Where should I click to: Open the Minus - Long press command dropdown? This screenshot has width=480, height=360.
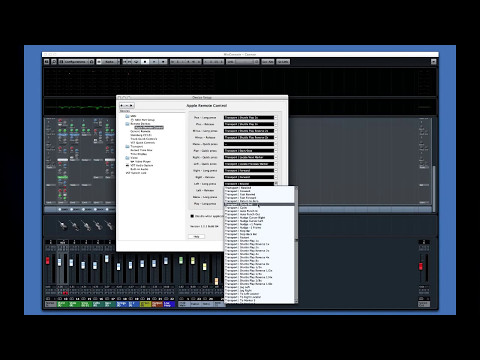click(x=250, y=131)
